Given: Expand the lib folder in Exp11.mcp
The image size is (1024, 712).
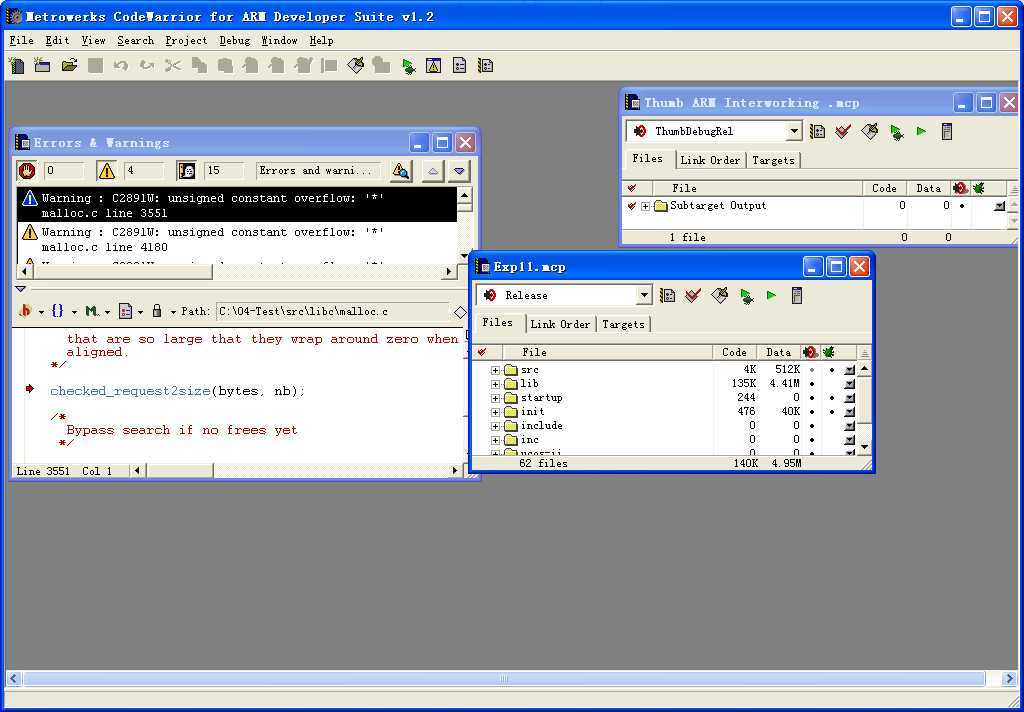Looking at the screenshot, I should pyautogui.click(x=496, y=384).
